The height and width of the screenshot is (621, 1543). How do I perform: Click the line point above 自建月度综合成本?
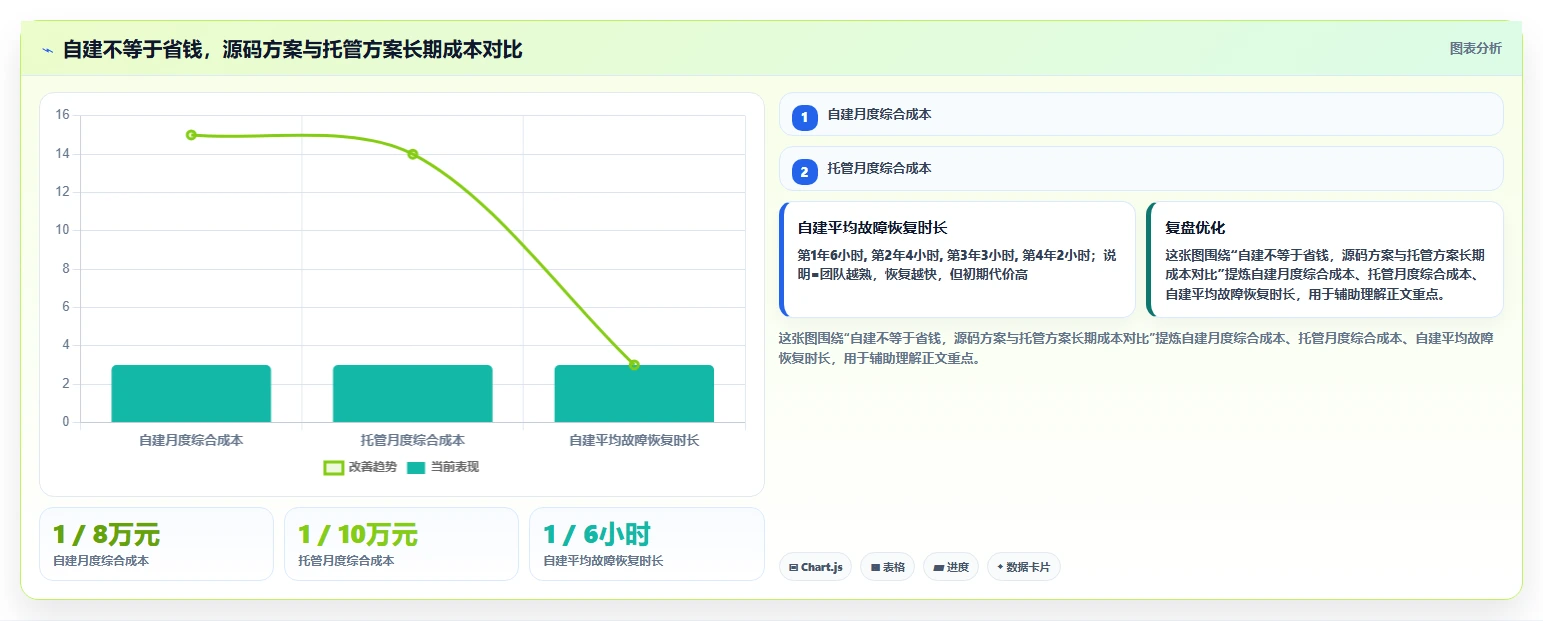191,135
